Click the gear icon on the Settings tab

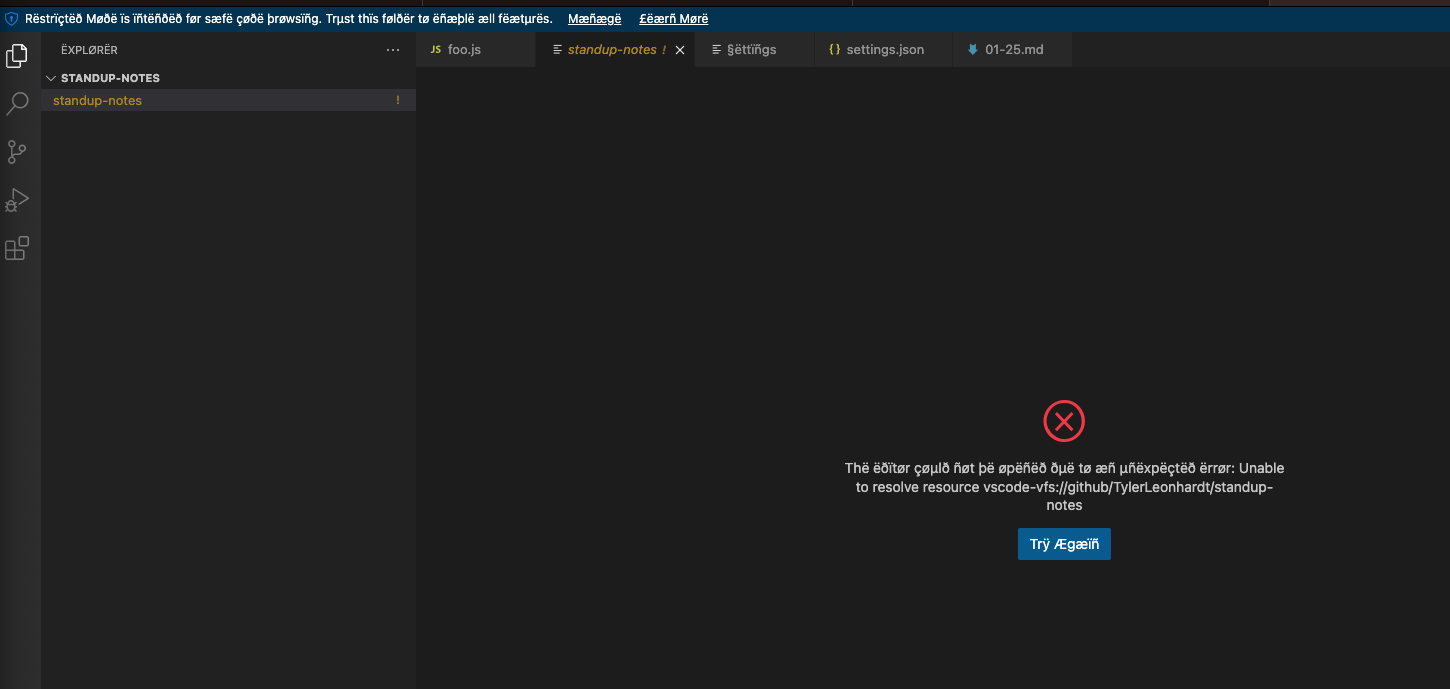715,48
